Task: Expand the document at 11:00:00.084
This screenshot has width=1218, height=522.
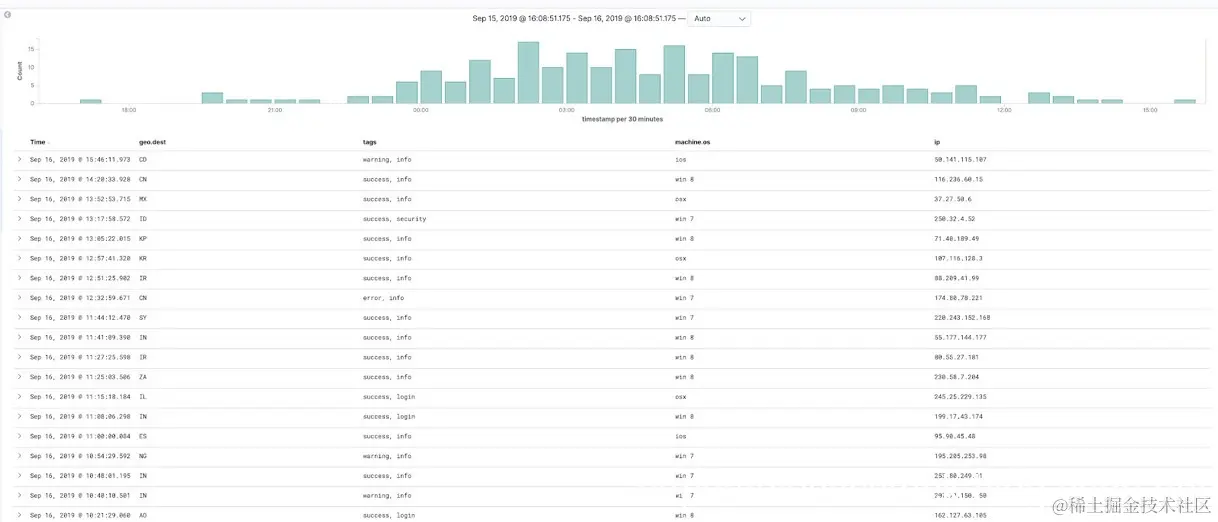Action: tap(19, 436)
